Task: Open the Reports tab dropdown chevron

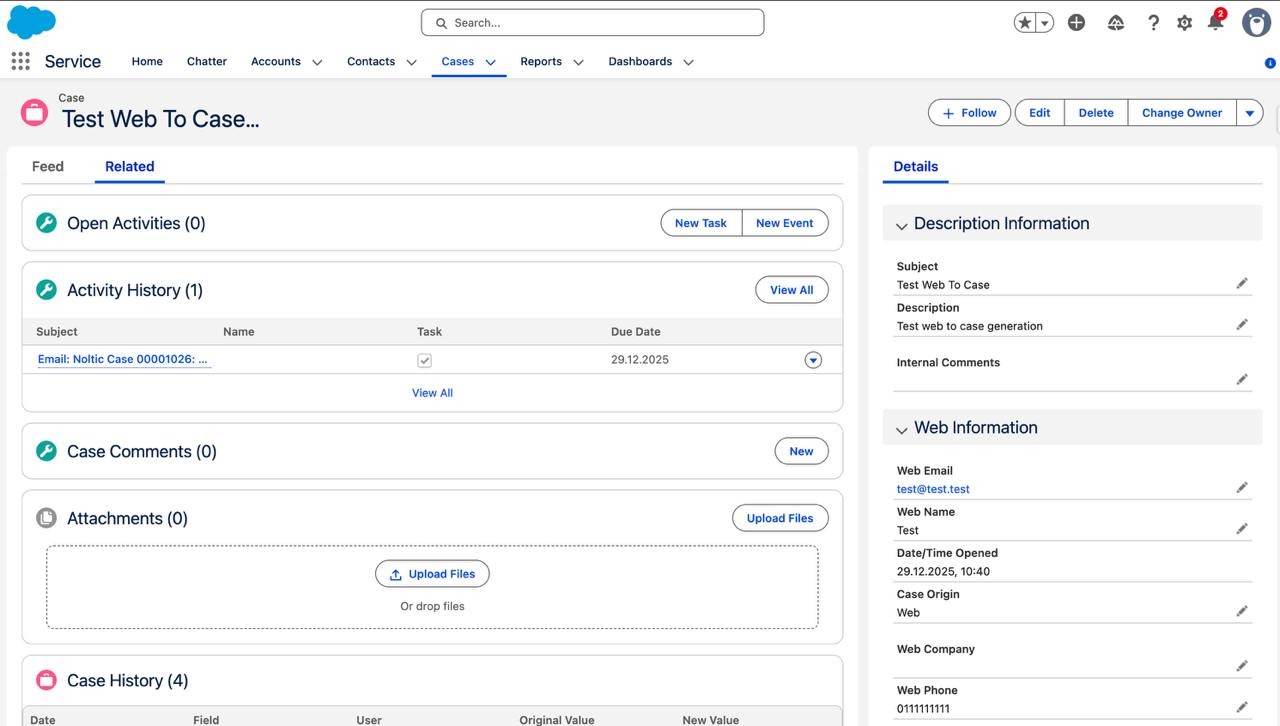Action: tap(578, 62)
